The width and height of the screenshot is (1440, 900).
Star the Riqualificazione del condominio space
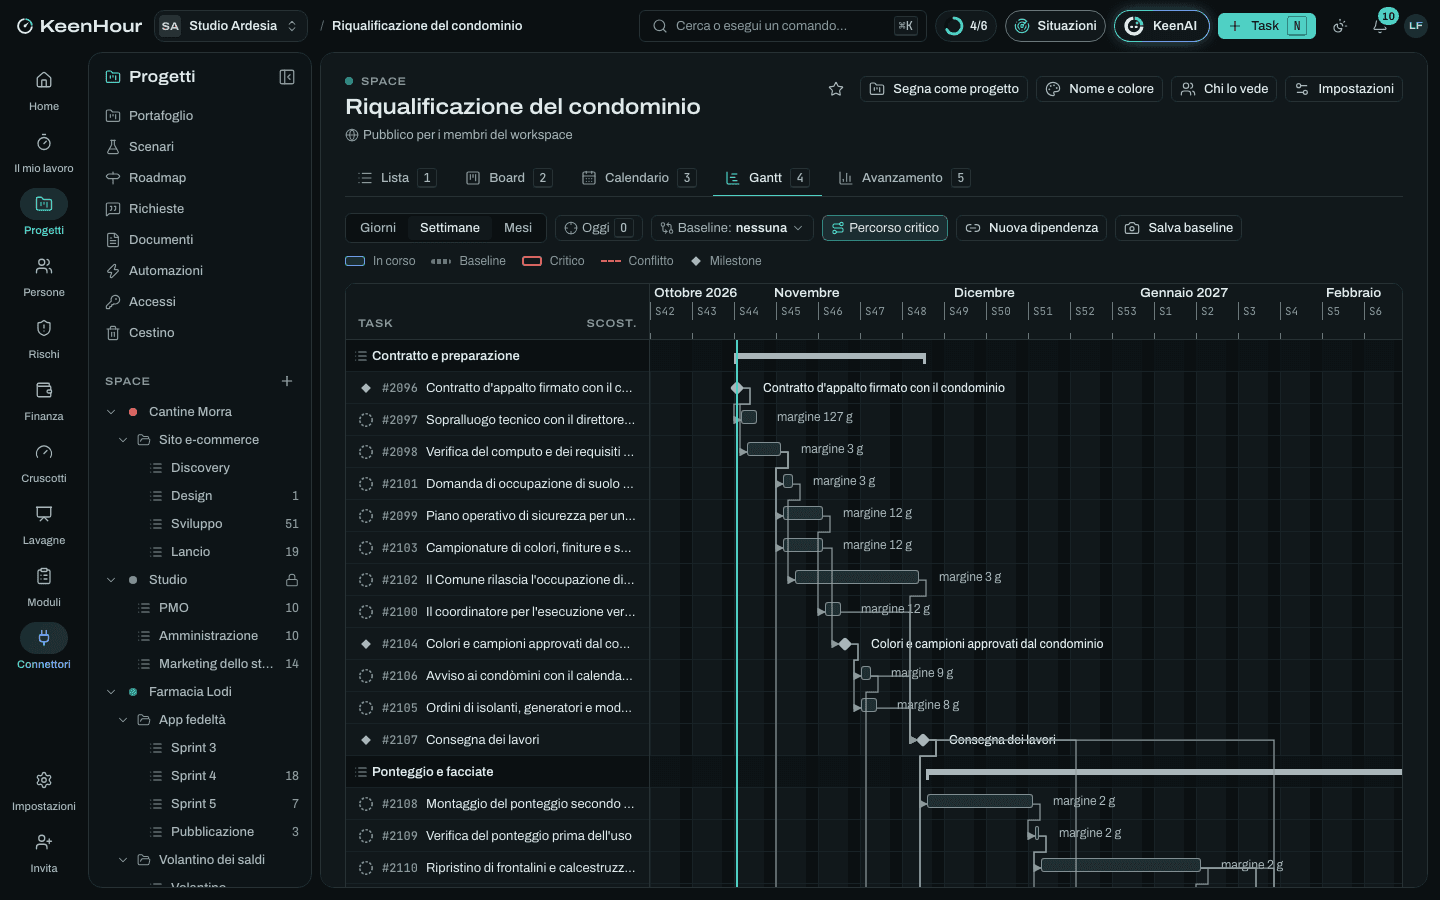(x=836, y=89)
